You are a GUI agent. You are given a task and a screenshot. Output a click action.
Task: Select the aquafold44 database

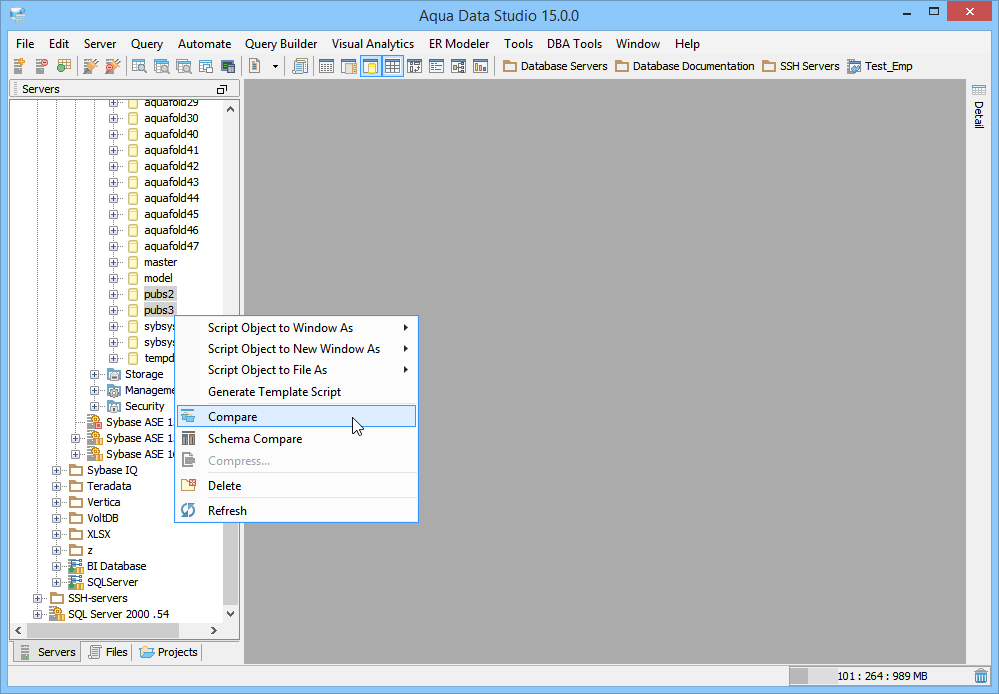(x=171, y=198)
